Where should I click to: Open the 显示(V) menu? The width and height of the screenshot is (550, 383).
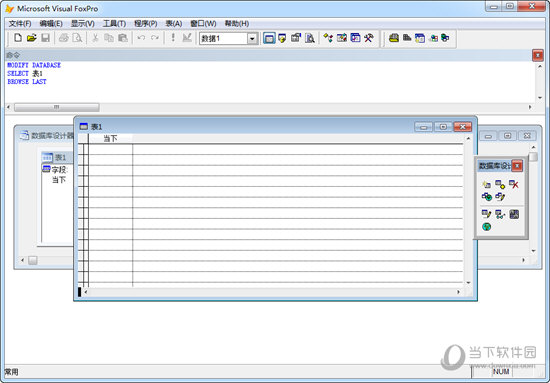point(83,23)
